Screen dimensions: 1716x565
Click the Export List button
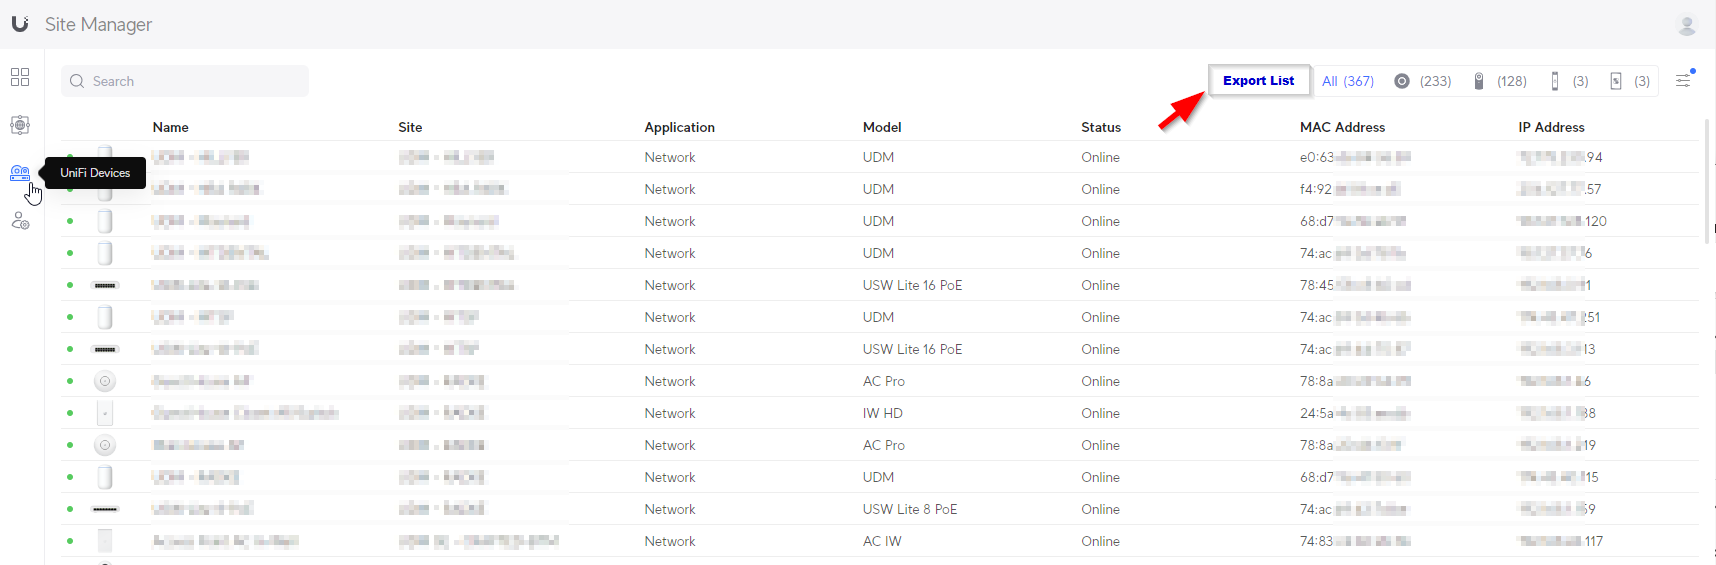click(x=1258, y=81)
